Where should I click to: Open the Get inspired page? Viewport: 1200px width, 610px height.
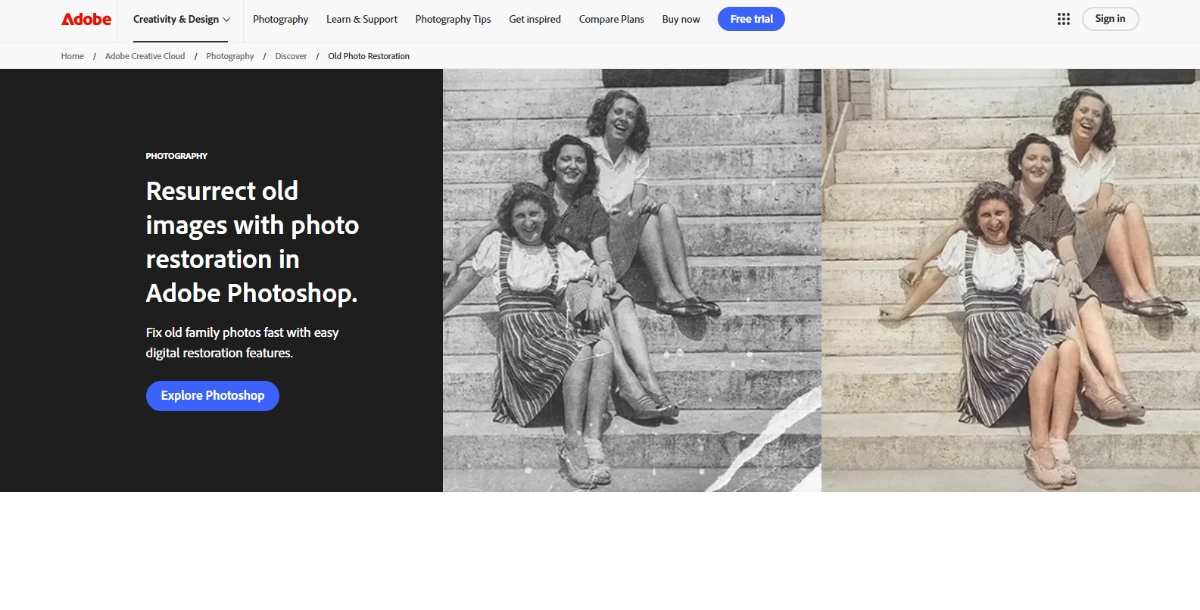(x=535, y=19)
